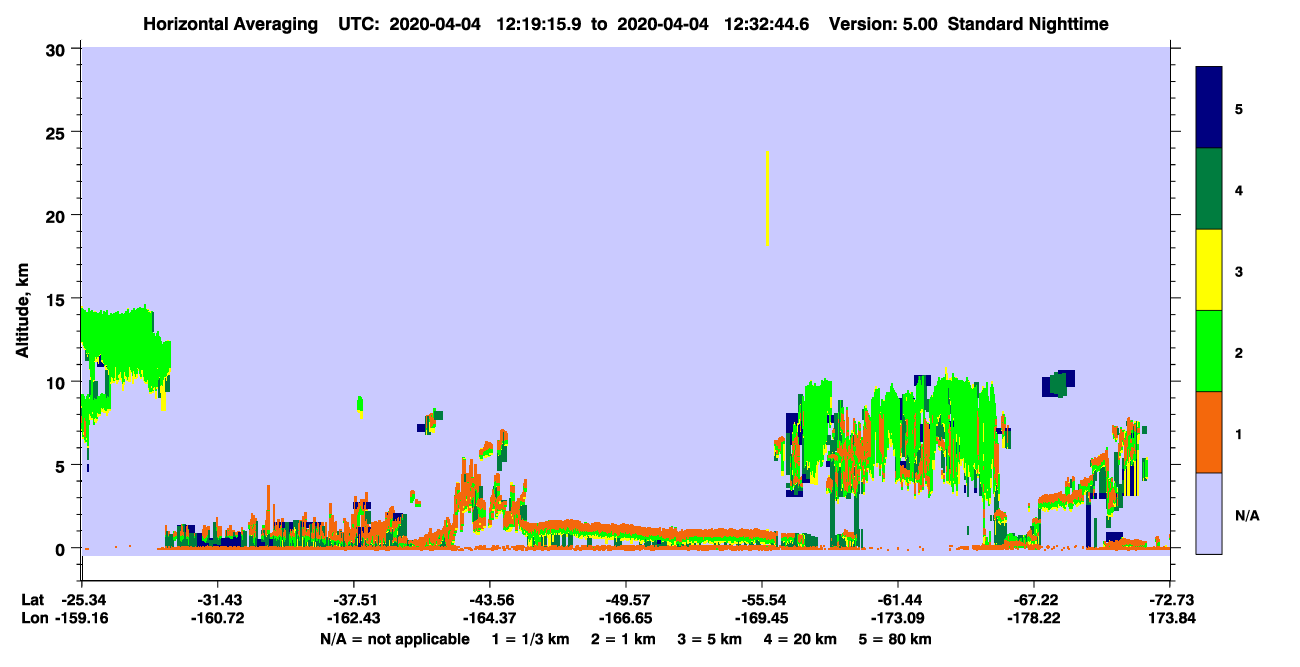1300x667 pixels.
Task: Click the yellow colorbar segment labeled 3
Action: tap(1209, 270)
